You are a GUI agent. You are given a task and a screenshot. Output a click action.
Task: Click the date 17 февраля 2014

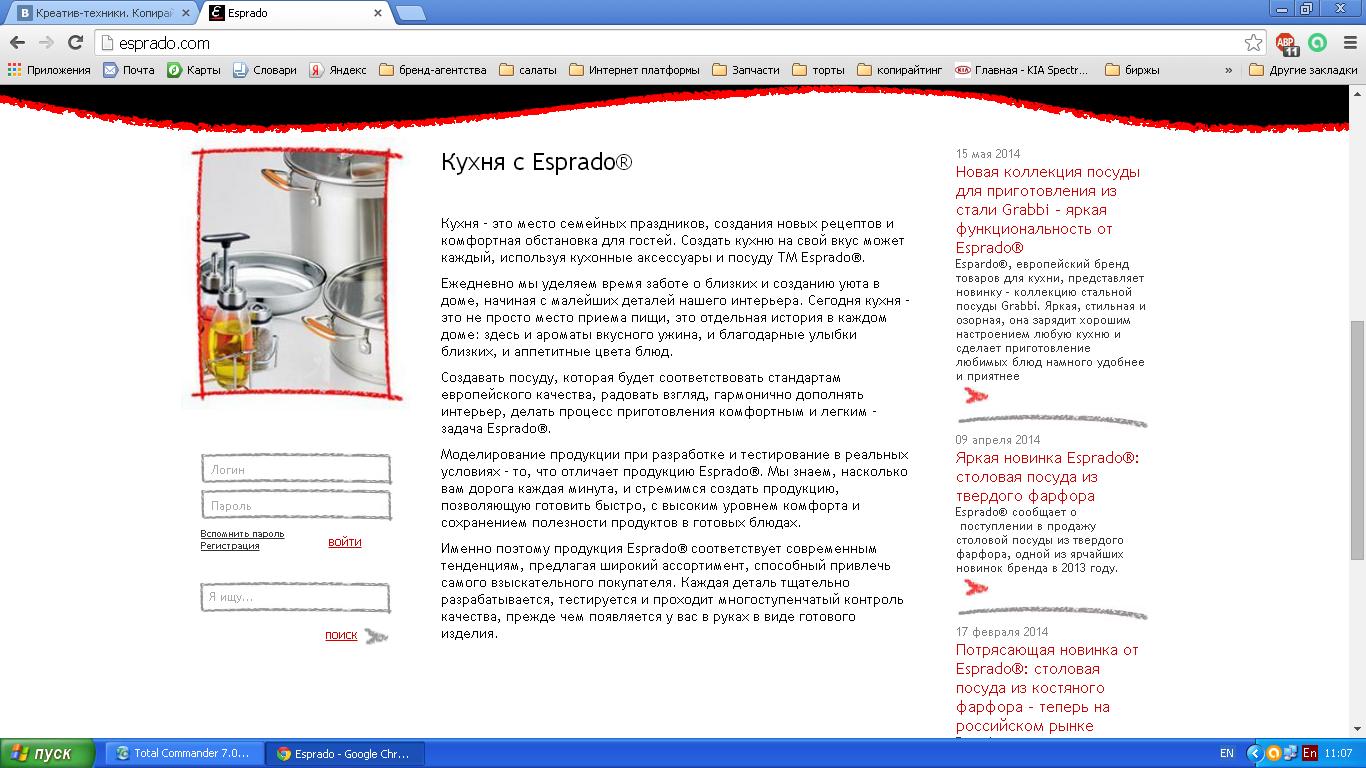[1002, 632]
